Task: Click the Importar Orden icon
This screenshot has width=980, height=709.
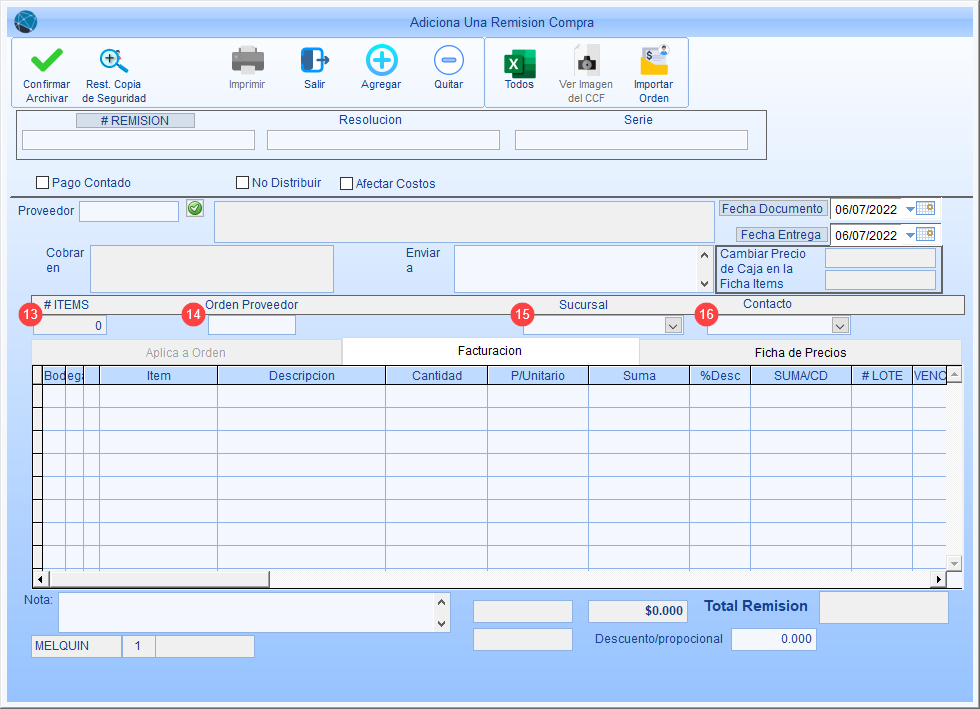Action: 654,61
